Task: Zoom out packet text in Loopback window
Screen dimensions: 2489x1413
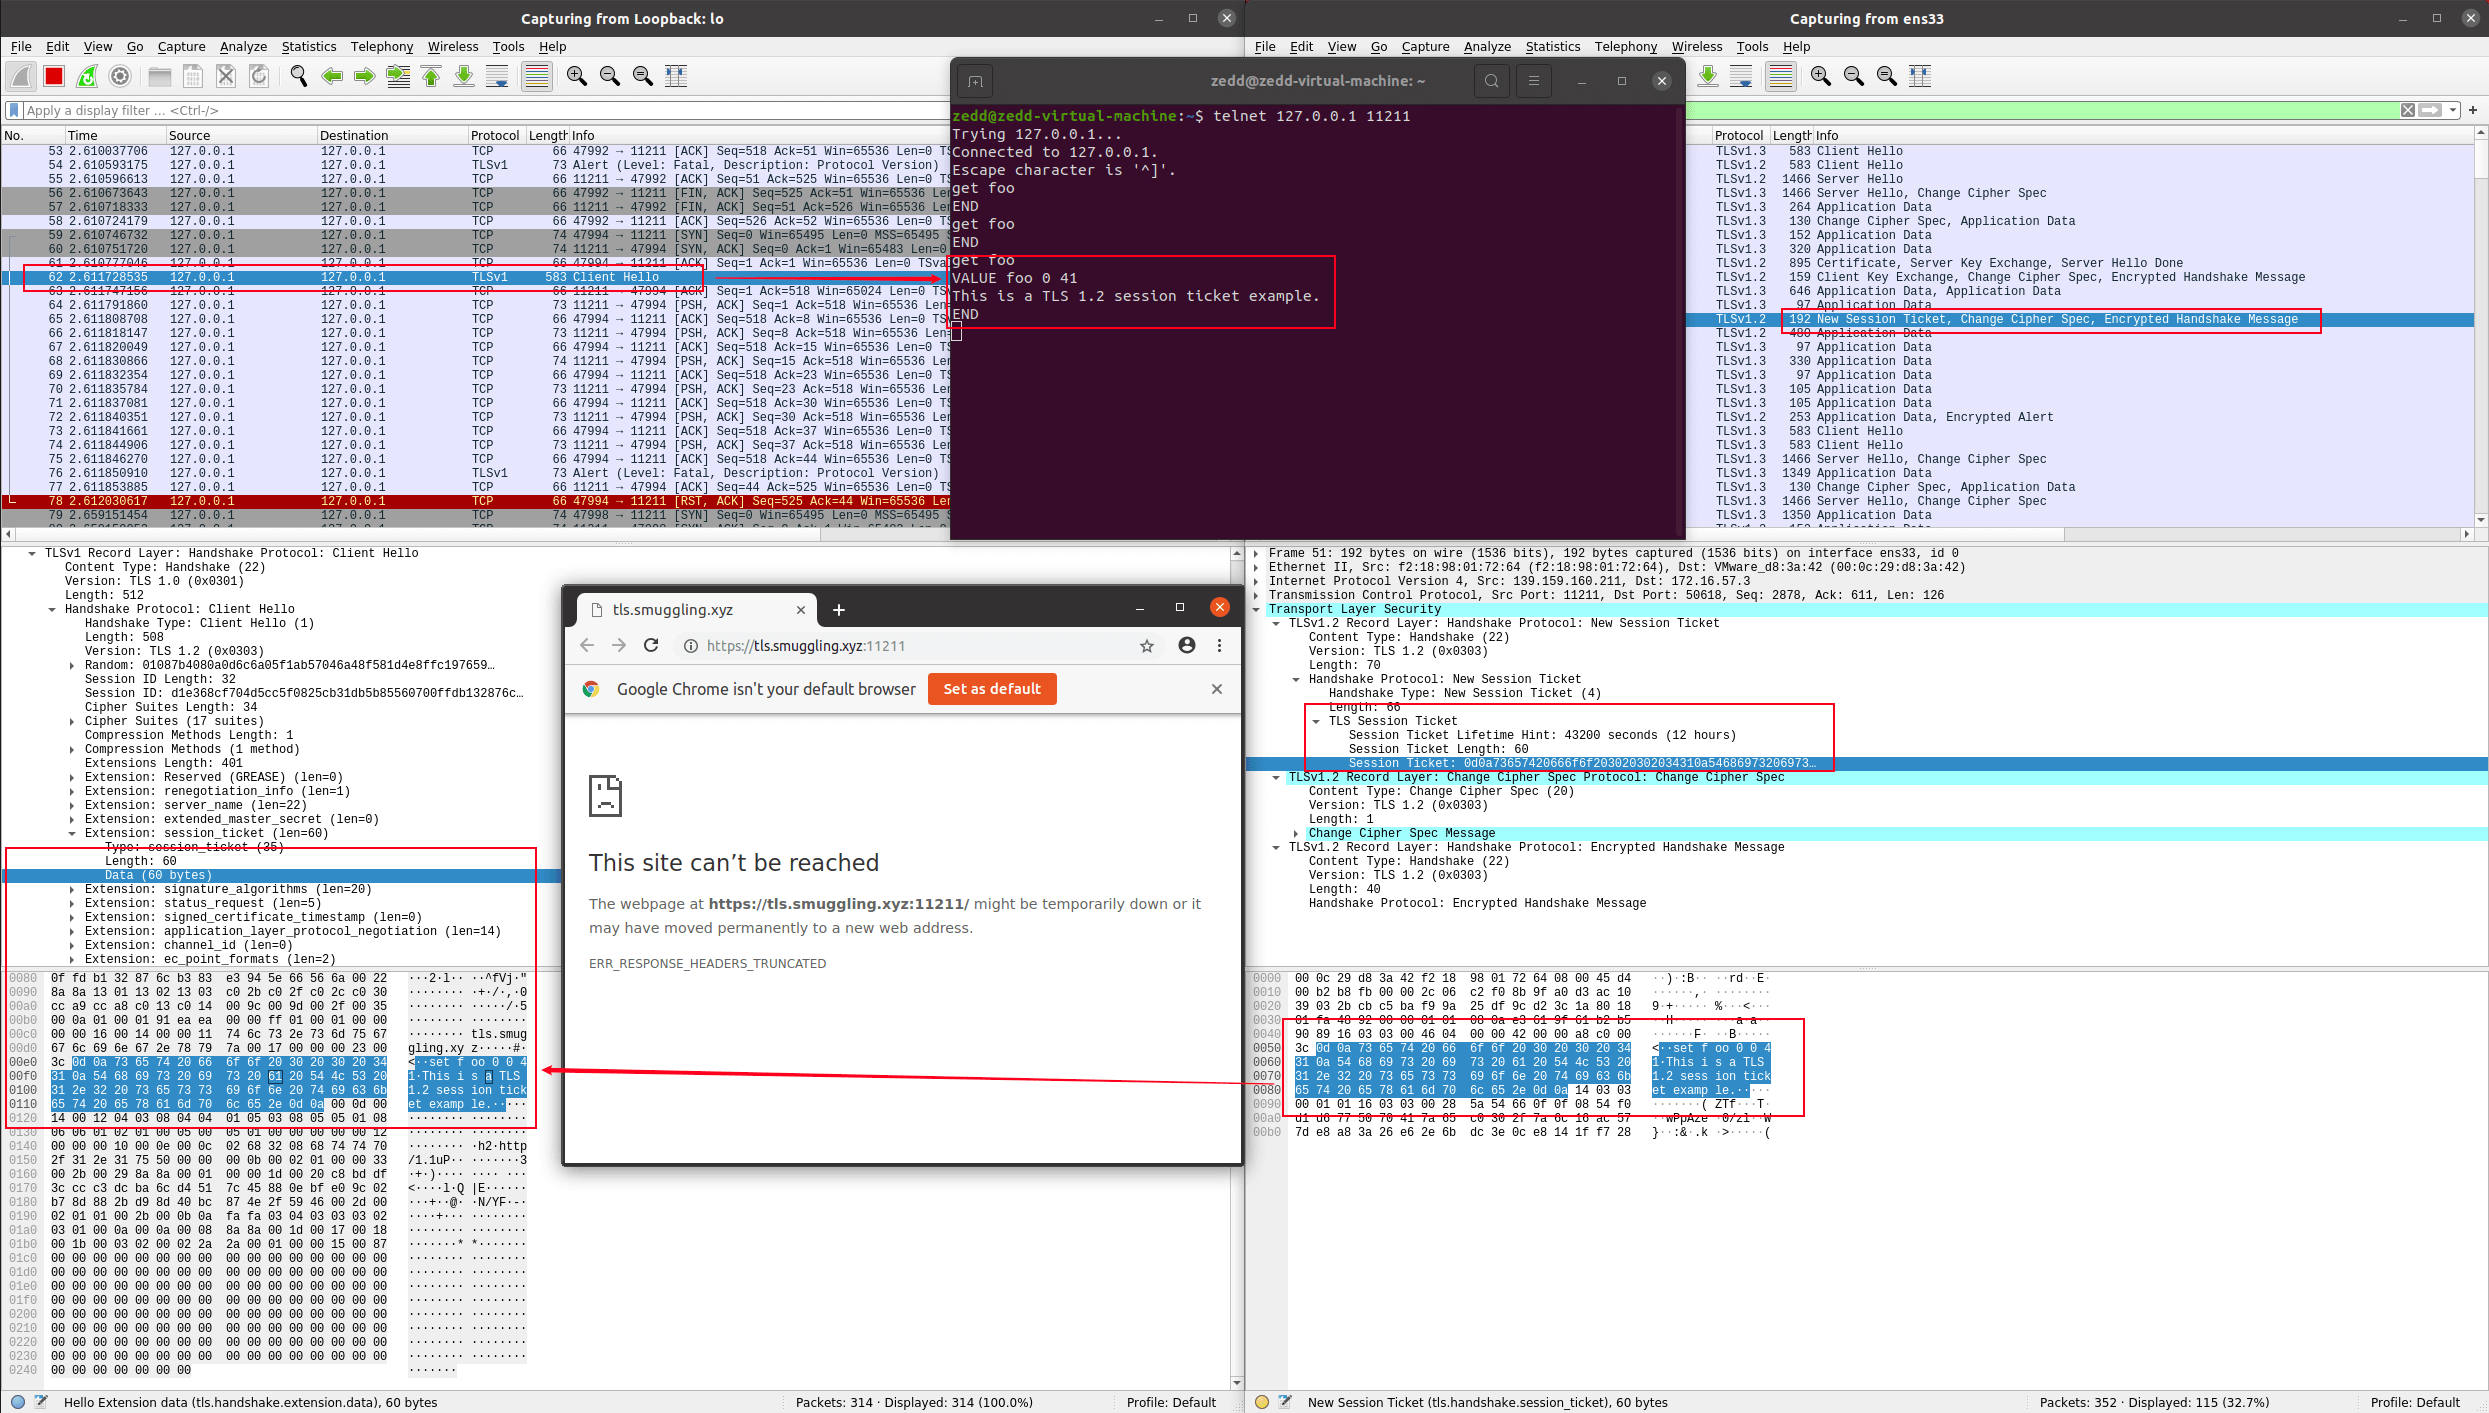Action: tap(610, 76)
